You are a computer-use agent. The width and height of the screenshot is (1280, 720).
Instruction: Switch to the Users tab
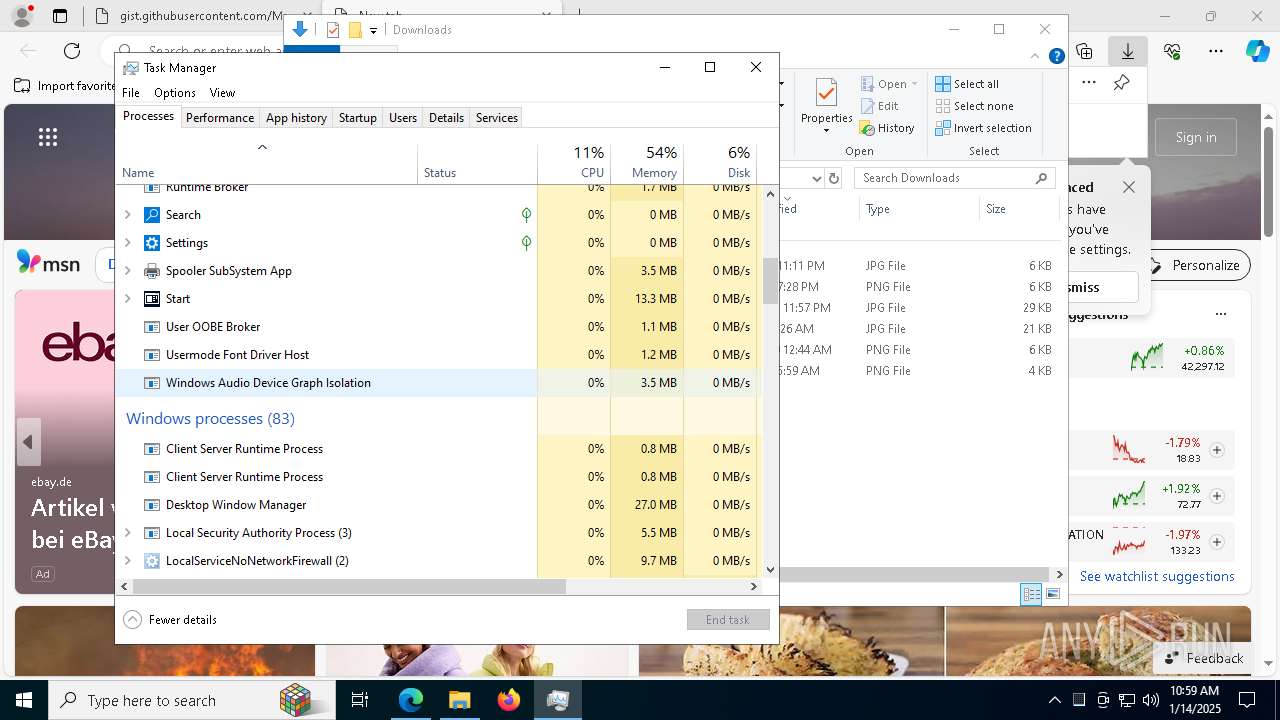coord(403,118)
